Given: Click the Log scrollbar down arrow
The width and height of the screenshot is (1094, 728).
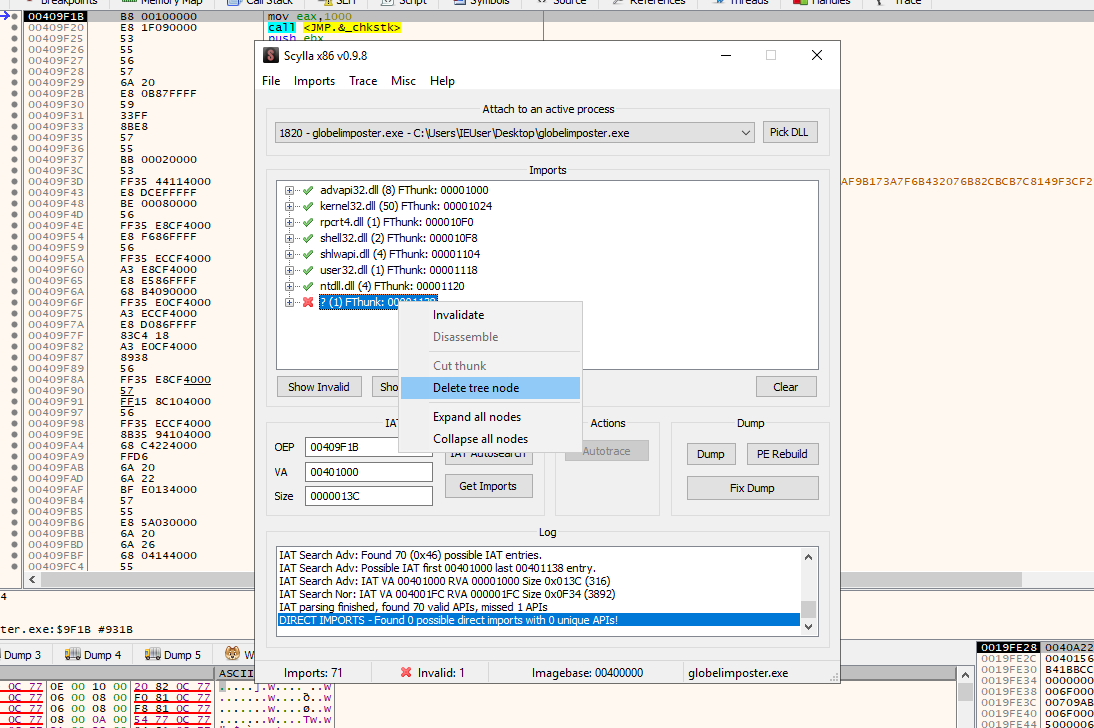Looking at the screenshot, I should point(808,626).
